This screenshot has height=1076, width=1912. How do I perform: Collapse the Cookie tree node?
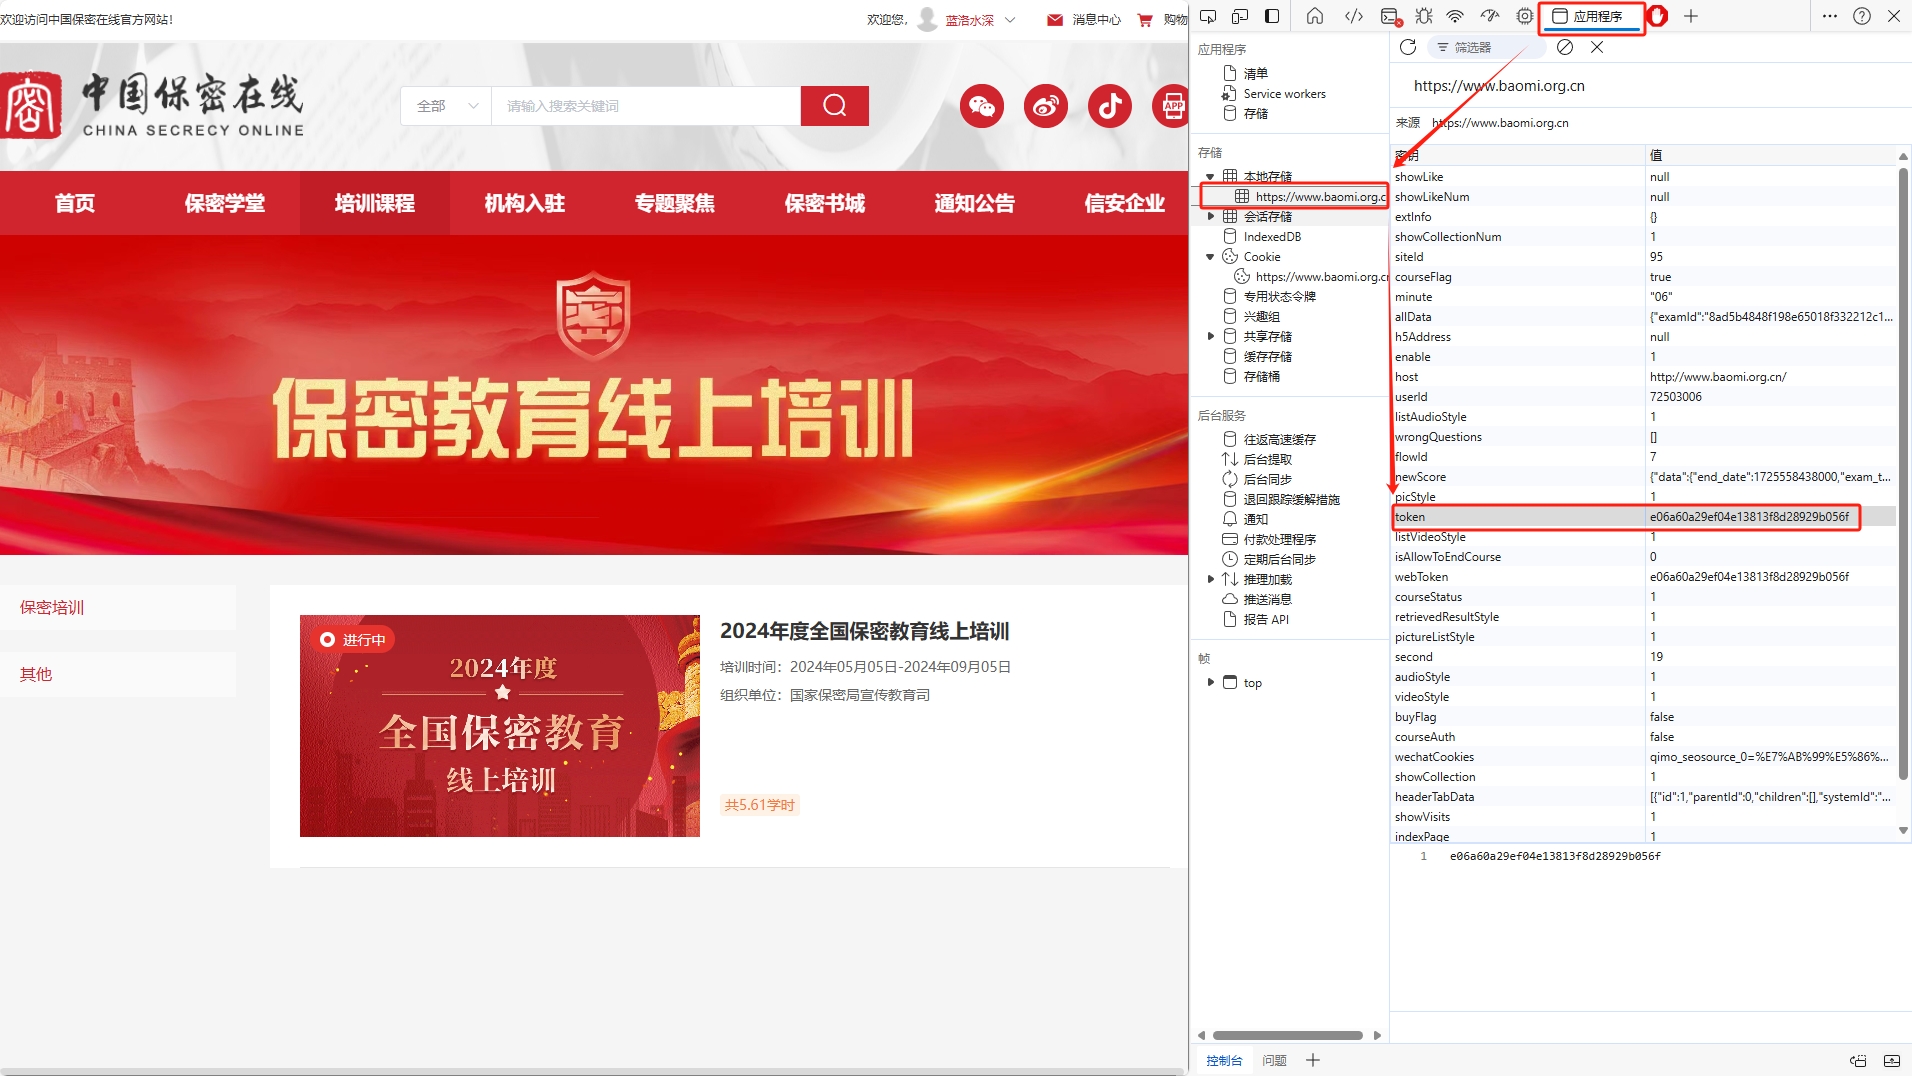click(x=1210, y=257)
